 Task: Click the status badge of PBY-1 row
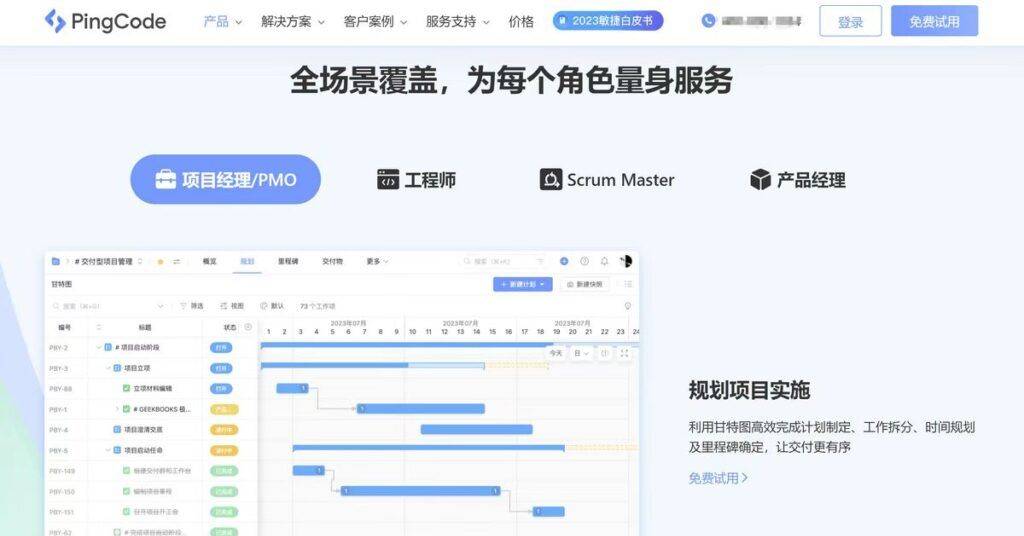[224, 409]
